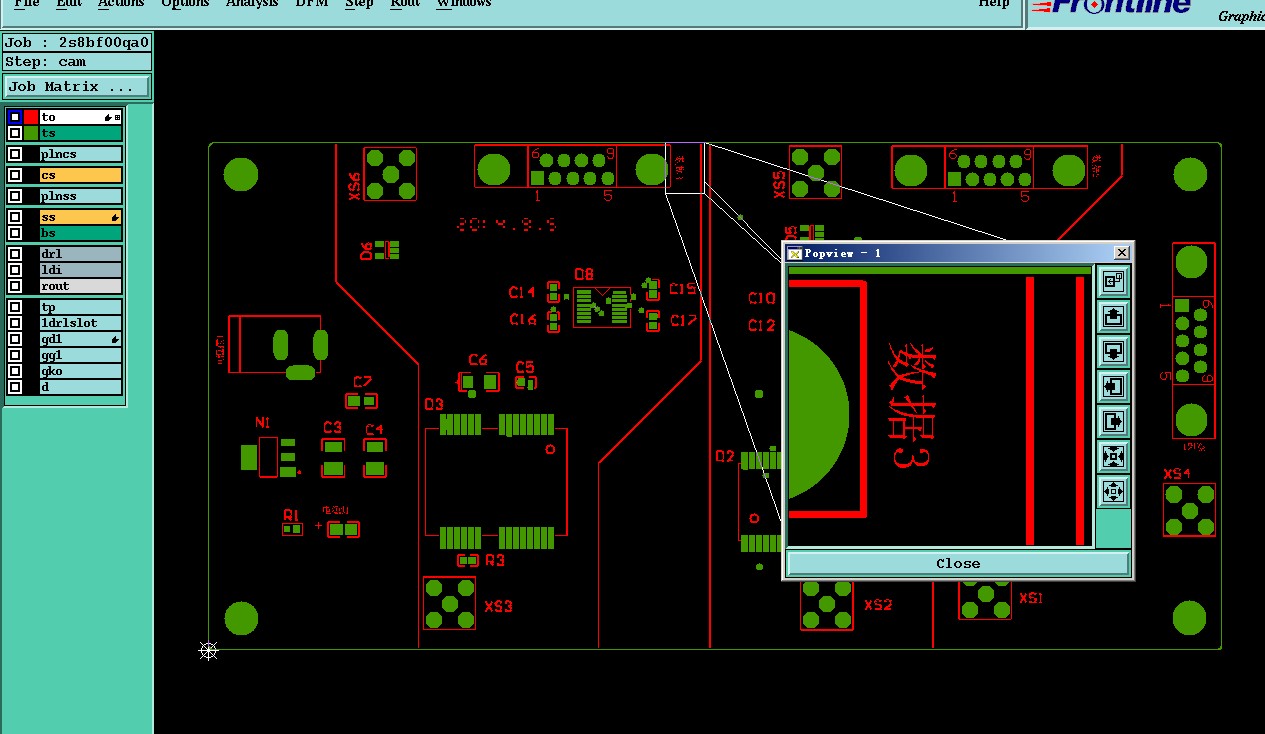Toggle the checkbox for layer 'ldi'
The width and height of the screenshot is (1265, 734).
(15, 270)
